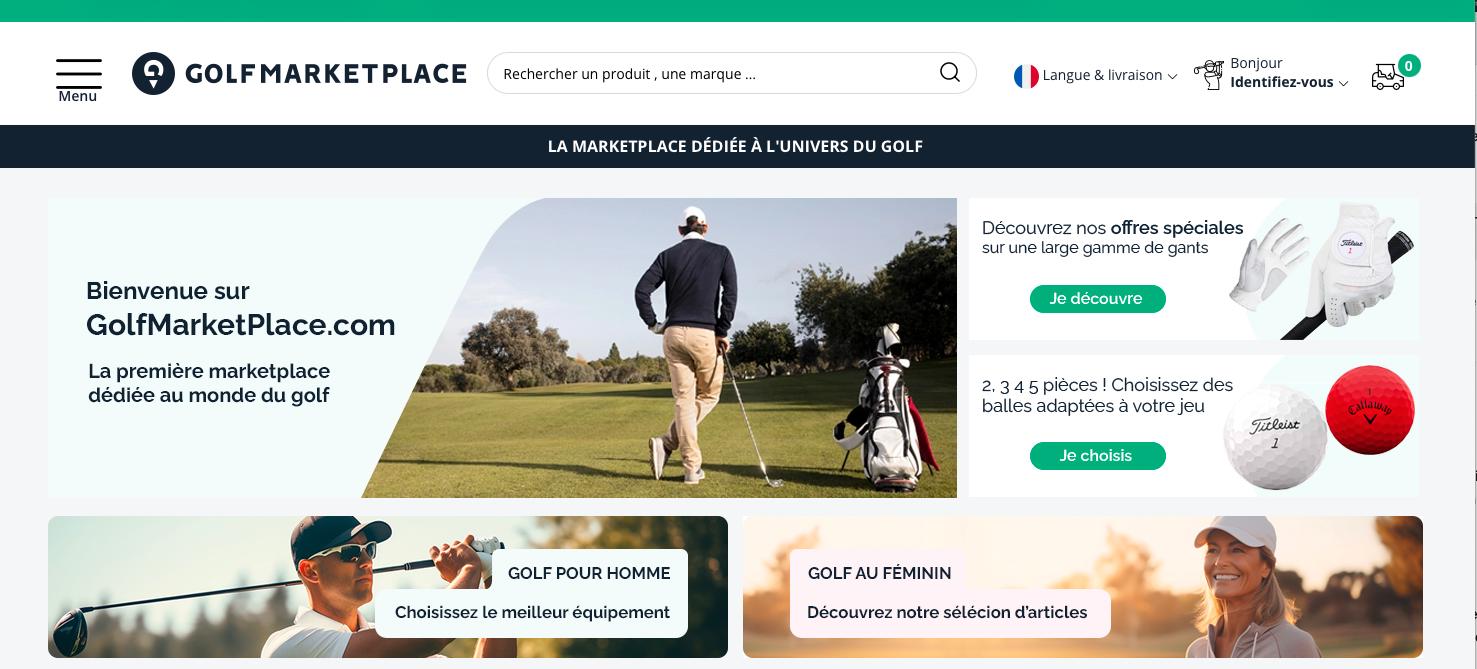Click the Titleist golf ball image

1274,436
